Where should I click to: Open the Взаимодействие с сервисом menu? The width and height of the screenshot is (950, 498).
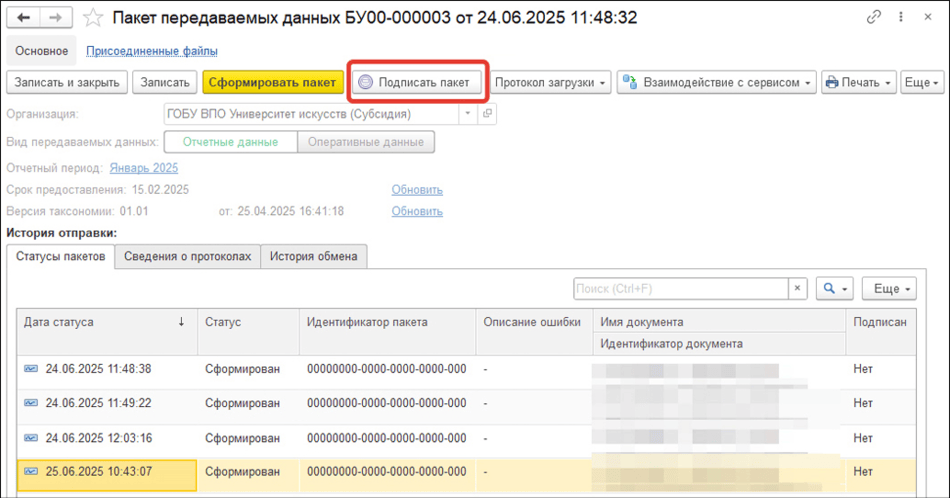pyautogui.click(x=716, y=83)
